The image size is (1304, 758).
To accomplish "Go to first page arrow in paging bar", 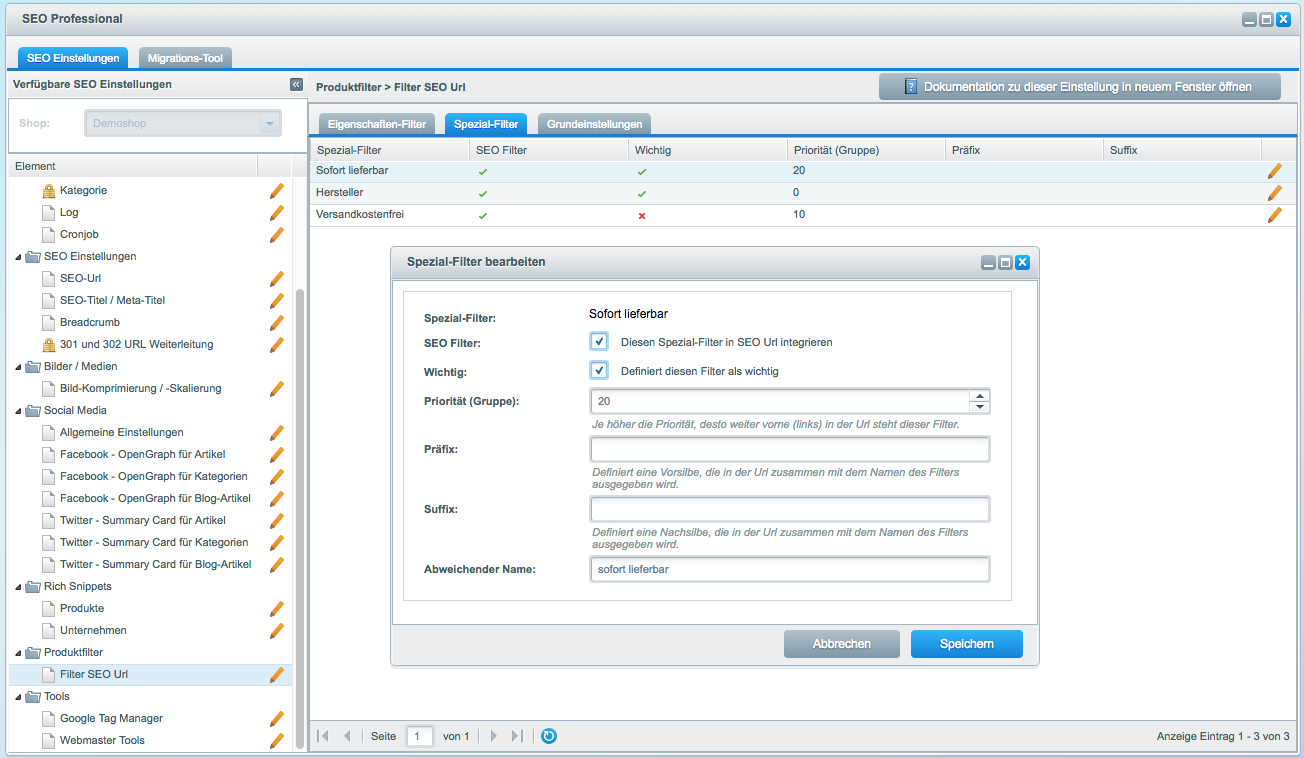I will point(323,736).
